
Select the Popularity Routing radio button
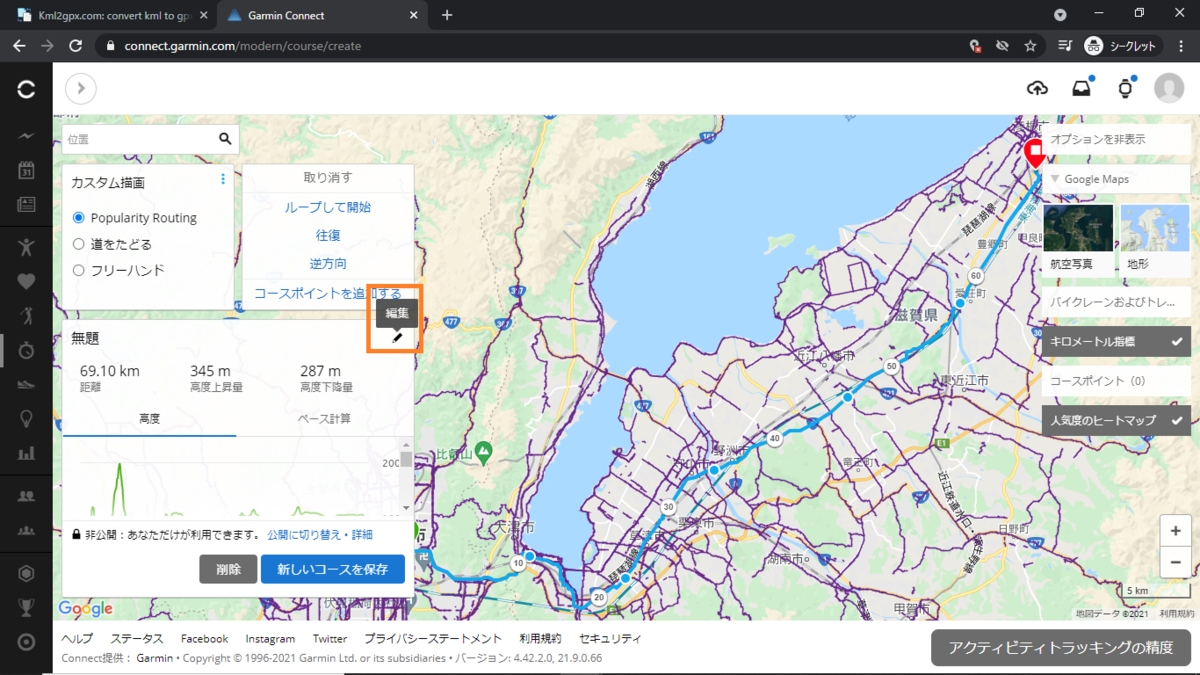click(79, 218)
